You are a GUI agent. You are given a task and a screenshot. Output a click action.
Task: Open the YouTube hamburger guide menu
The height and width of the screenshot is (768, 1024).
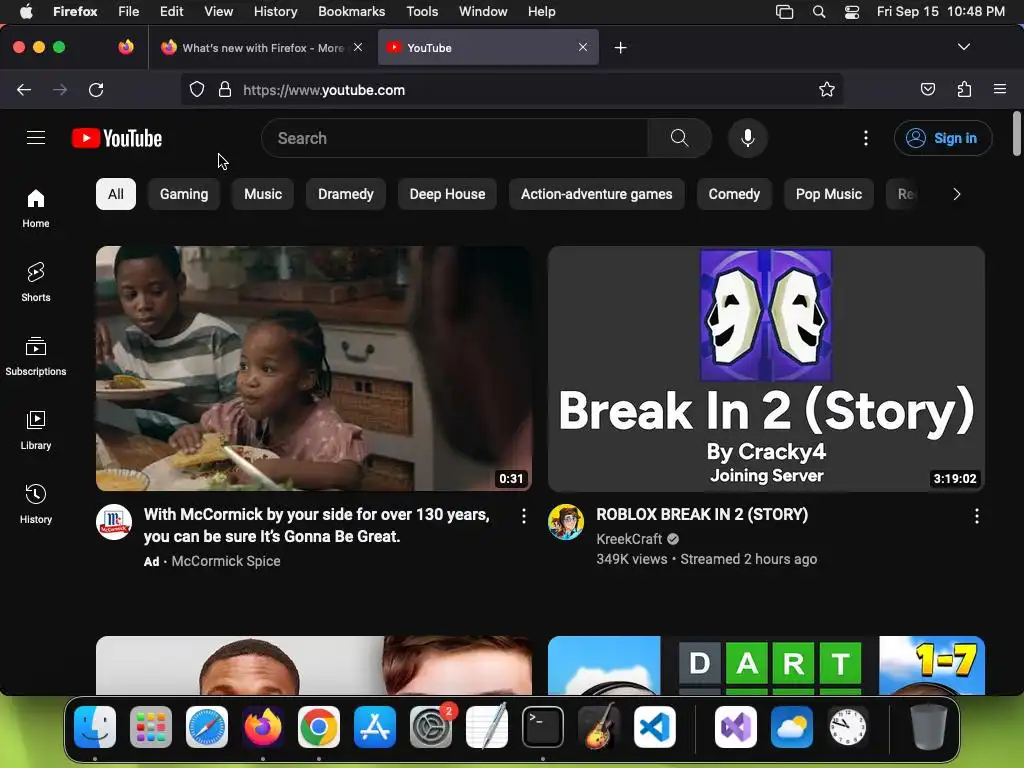[36, 138]
